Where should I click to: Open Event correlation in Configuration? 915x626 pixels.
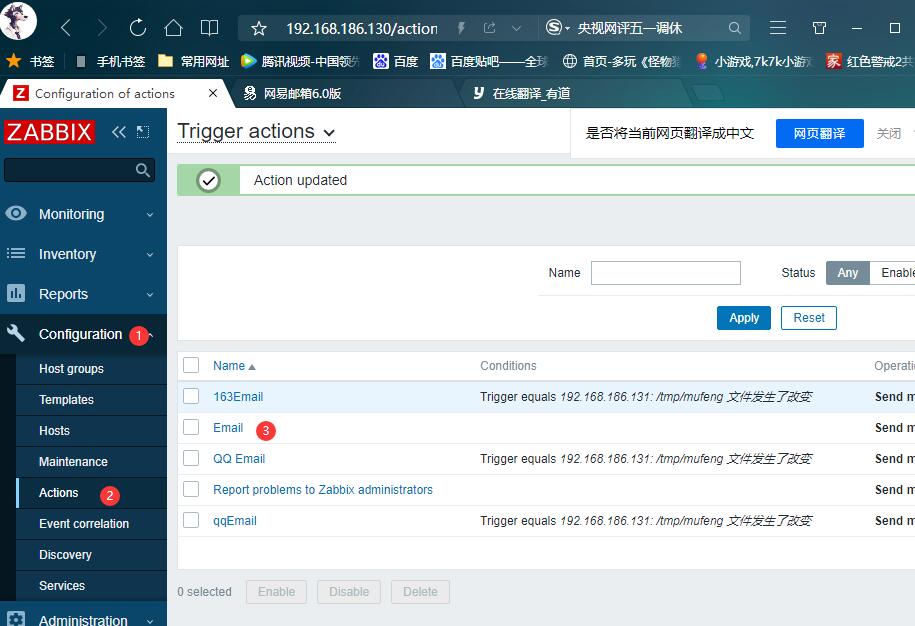(91, 523)
